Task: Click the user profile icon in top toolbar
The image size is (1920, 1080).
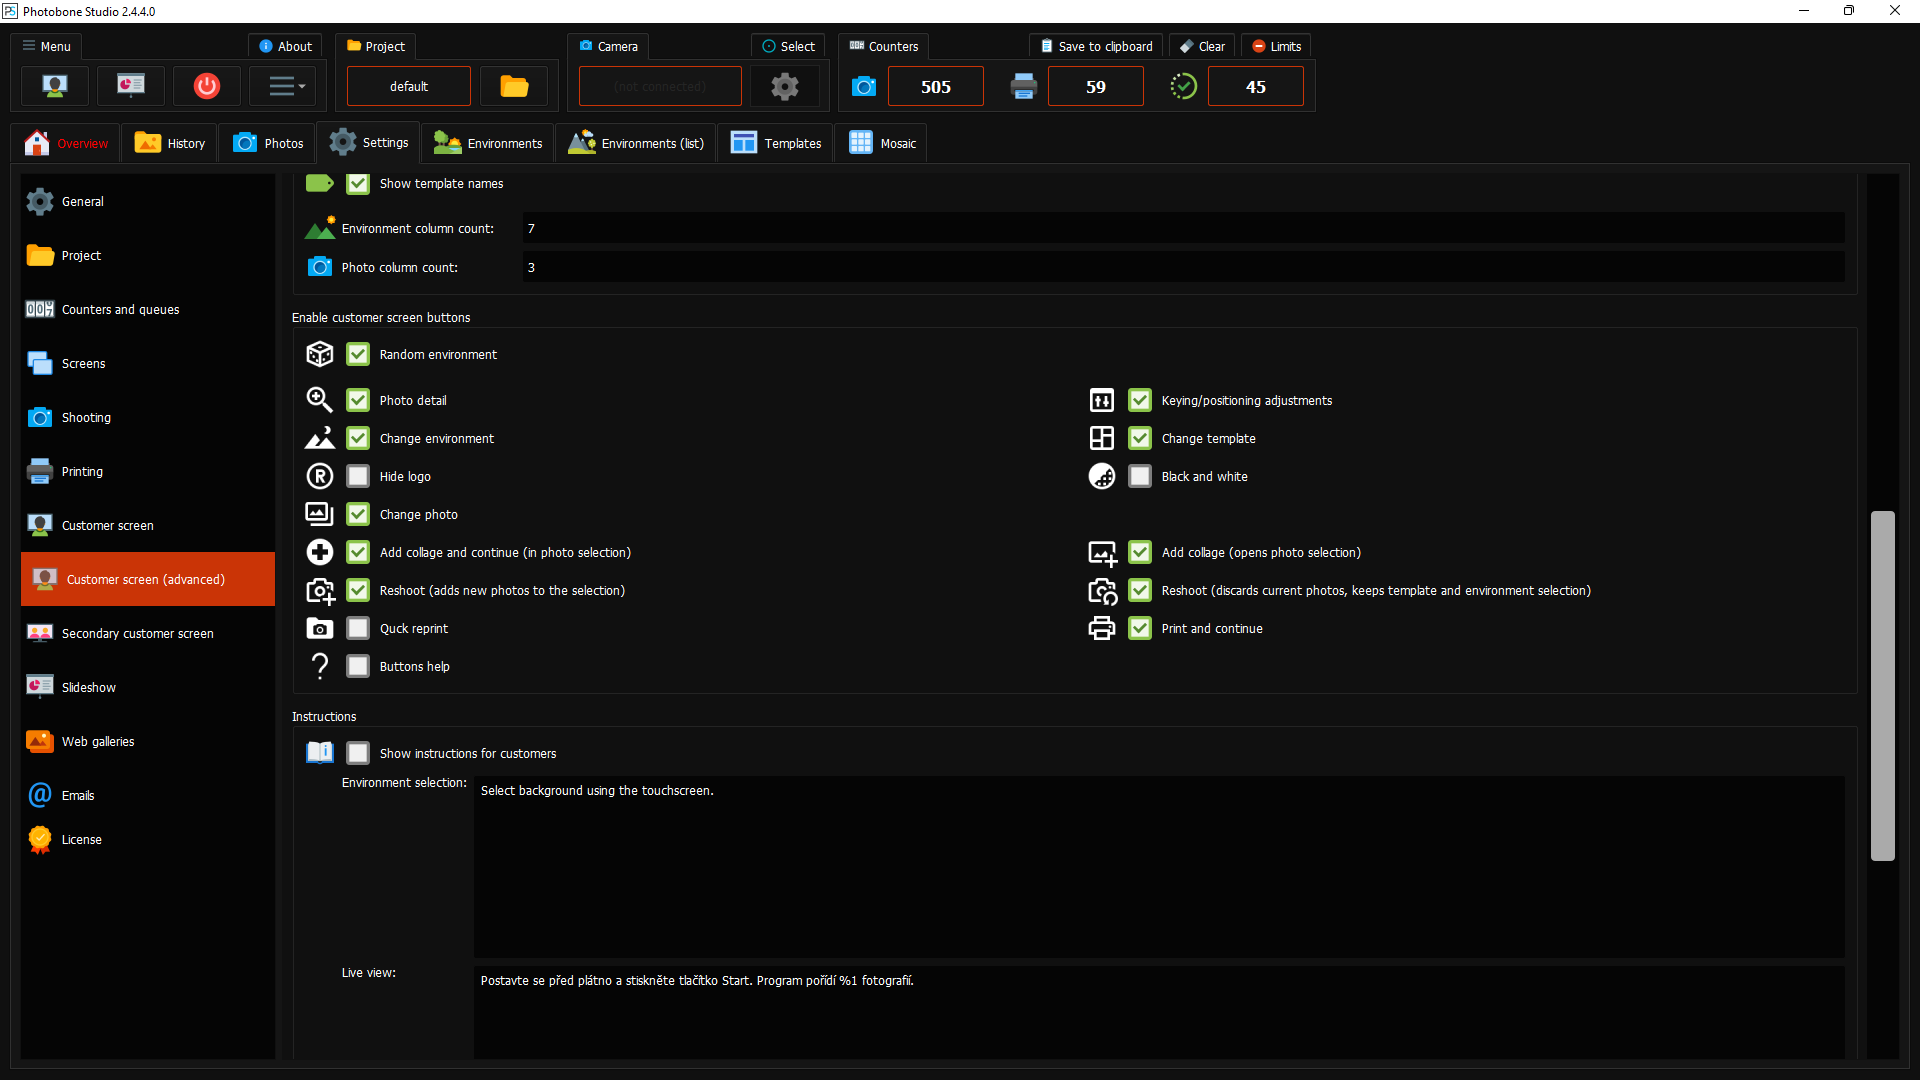Action: click(x=55, y=86)
